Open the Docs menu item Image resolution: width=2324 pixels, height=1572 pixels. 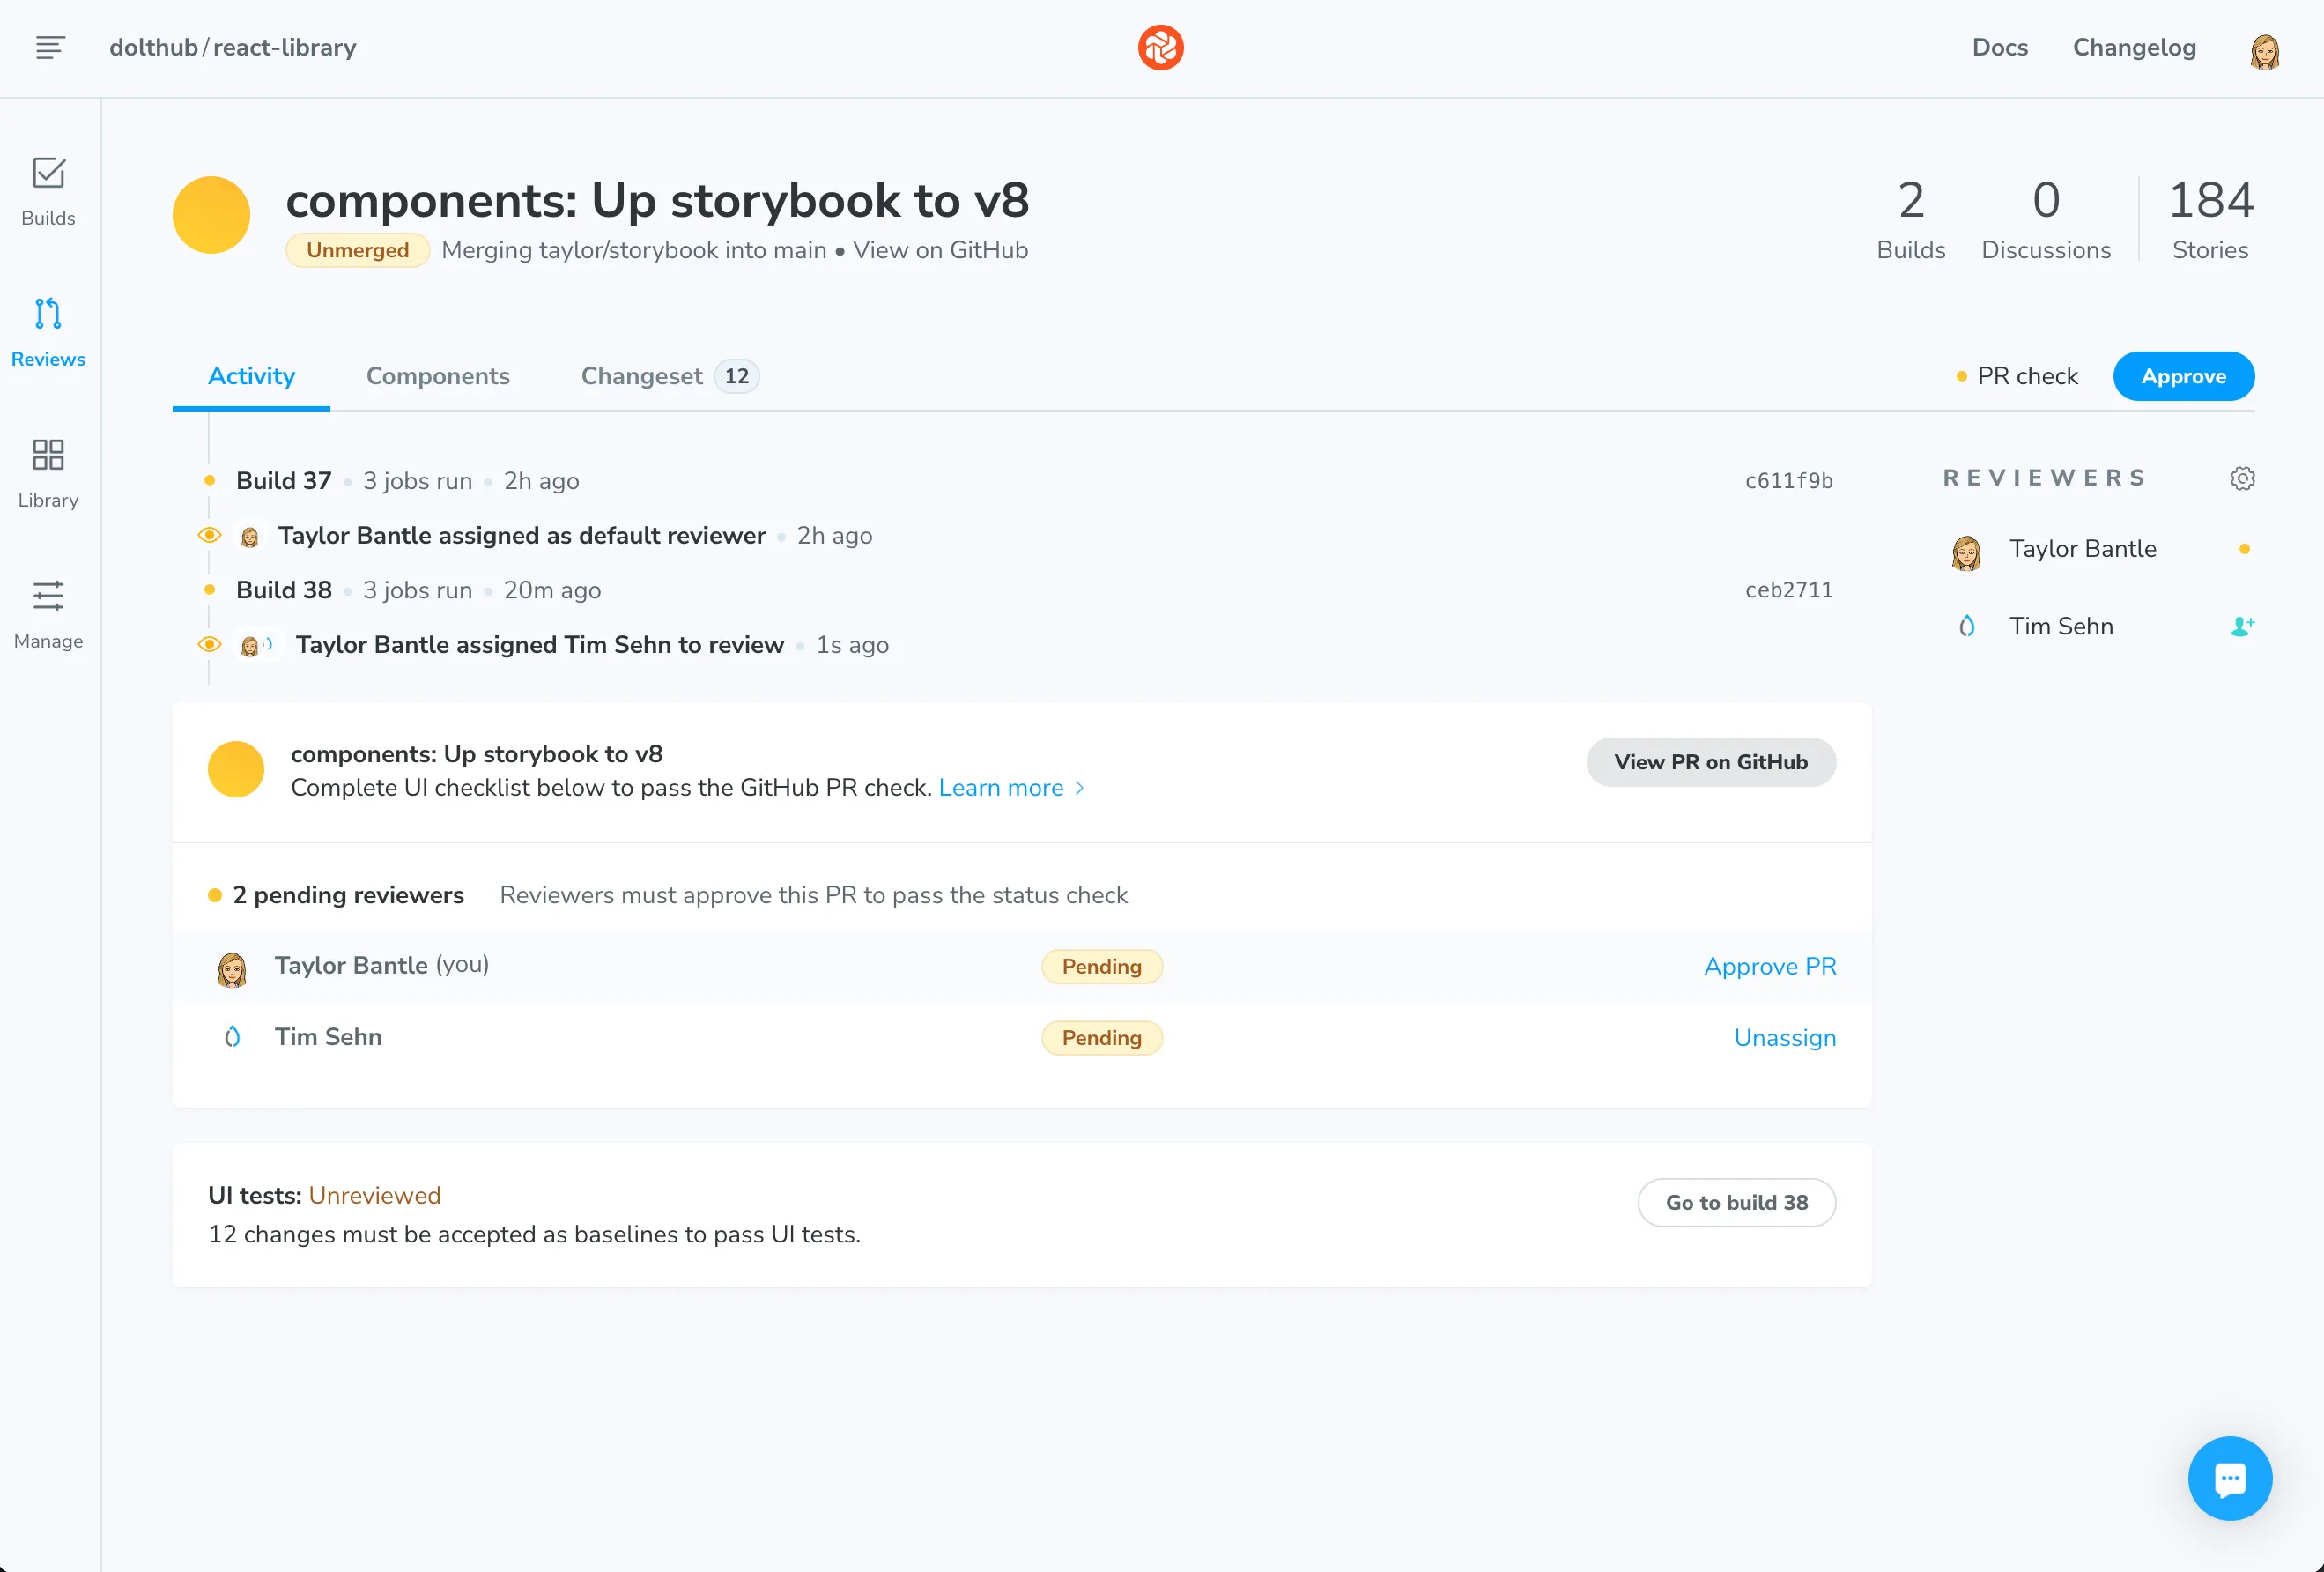point(1999,47)
